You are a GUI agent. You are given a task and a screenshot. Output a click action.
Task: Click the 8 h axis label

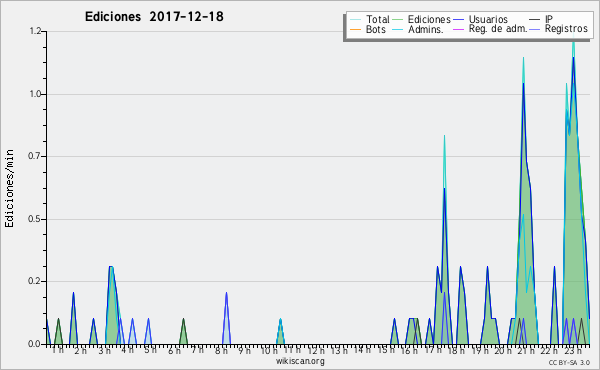coord(221,350)
